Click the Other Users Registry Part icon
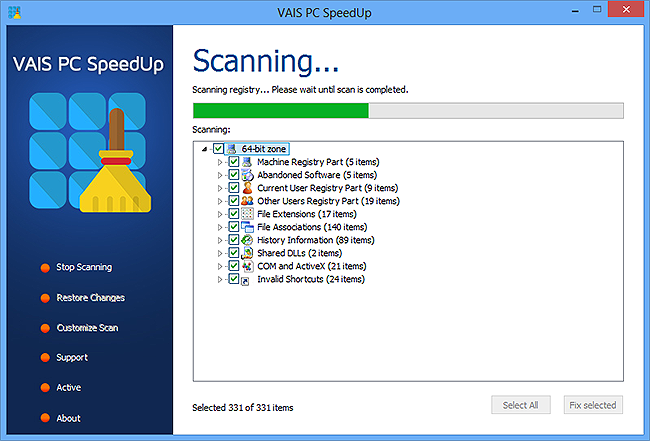650x441 pixels. point(247,201)
